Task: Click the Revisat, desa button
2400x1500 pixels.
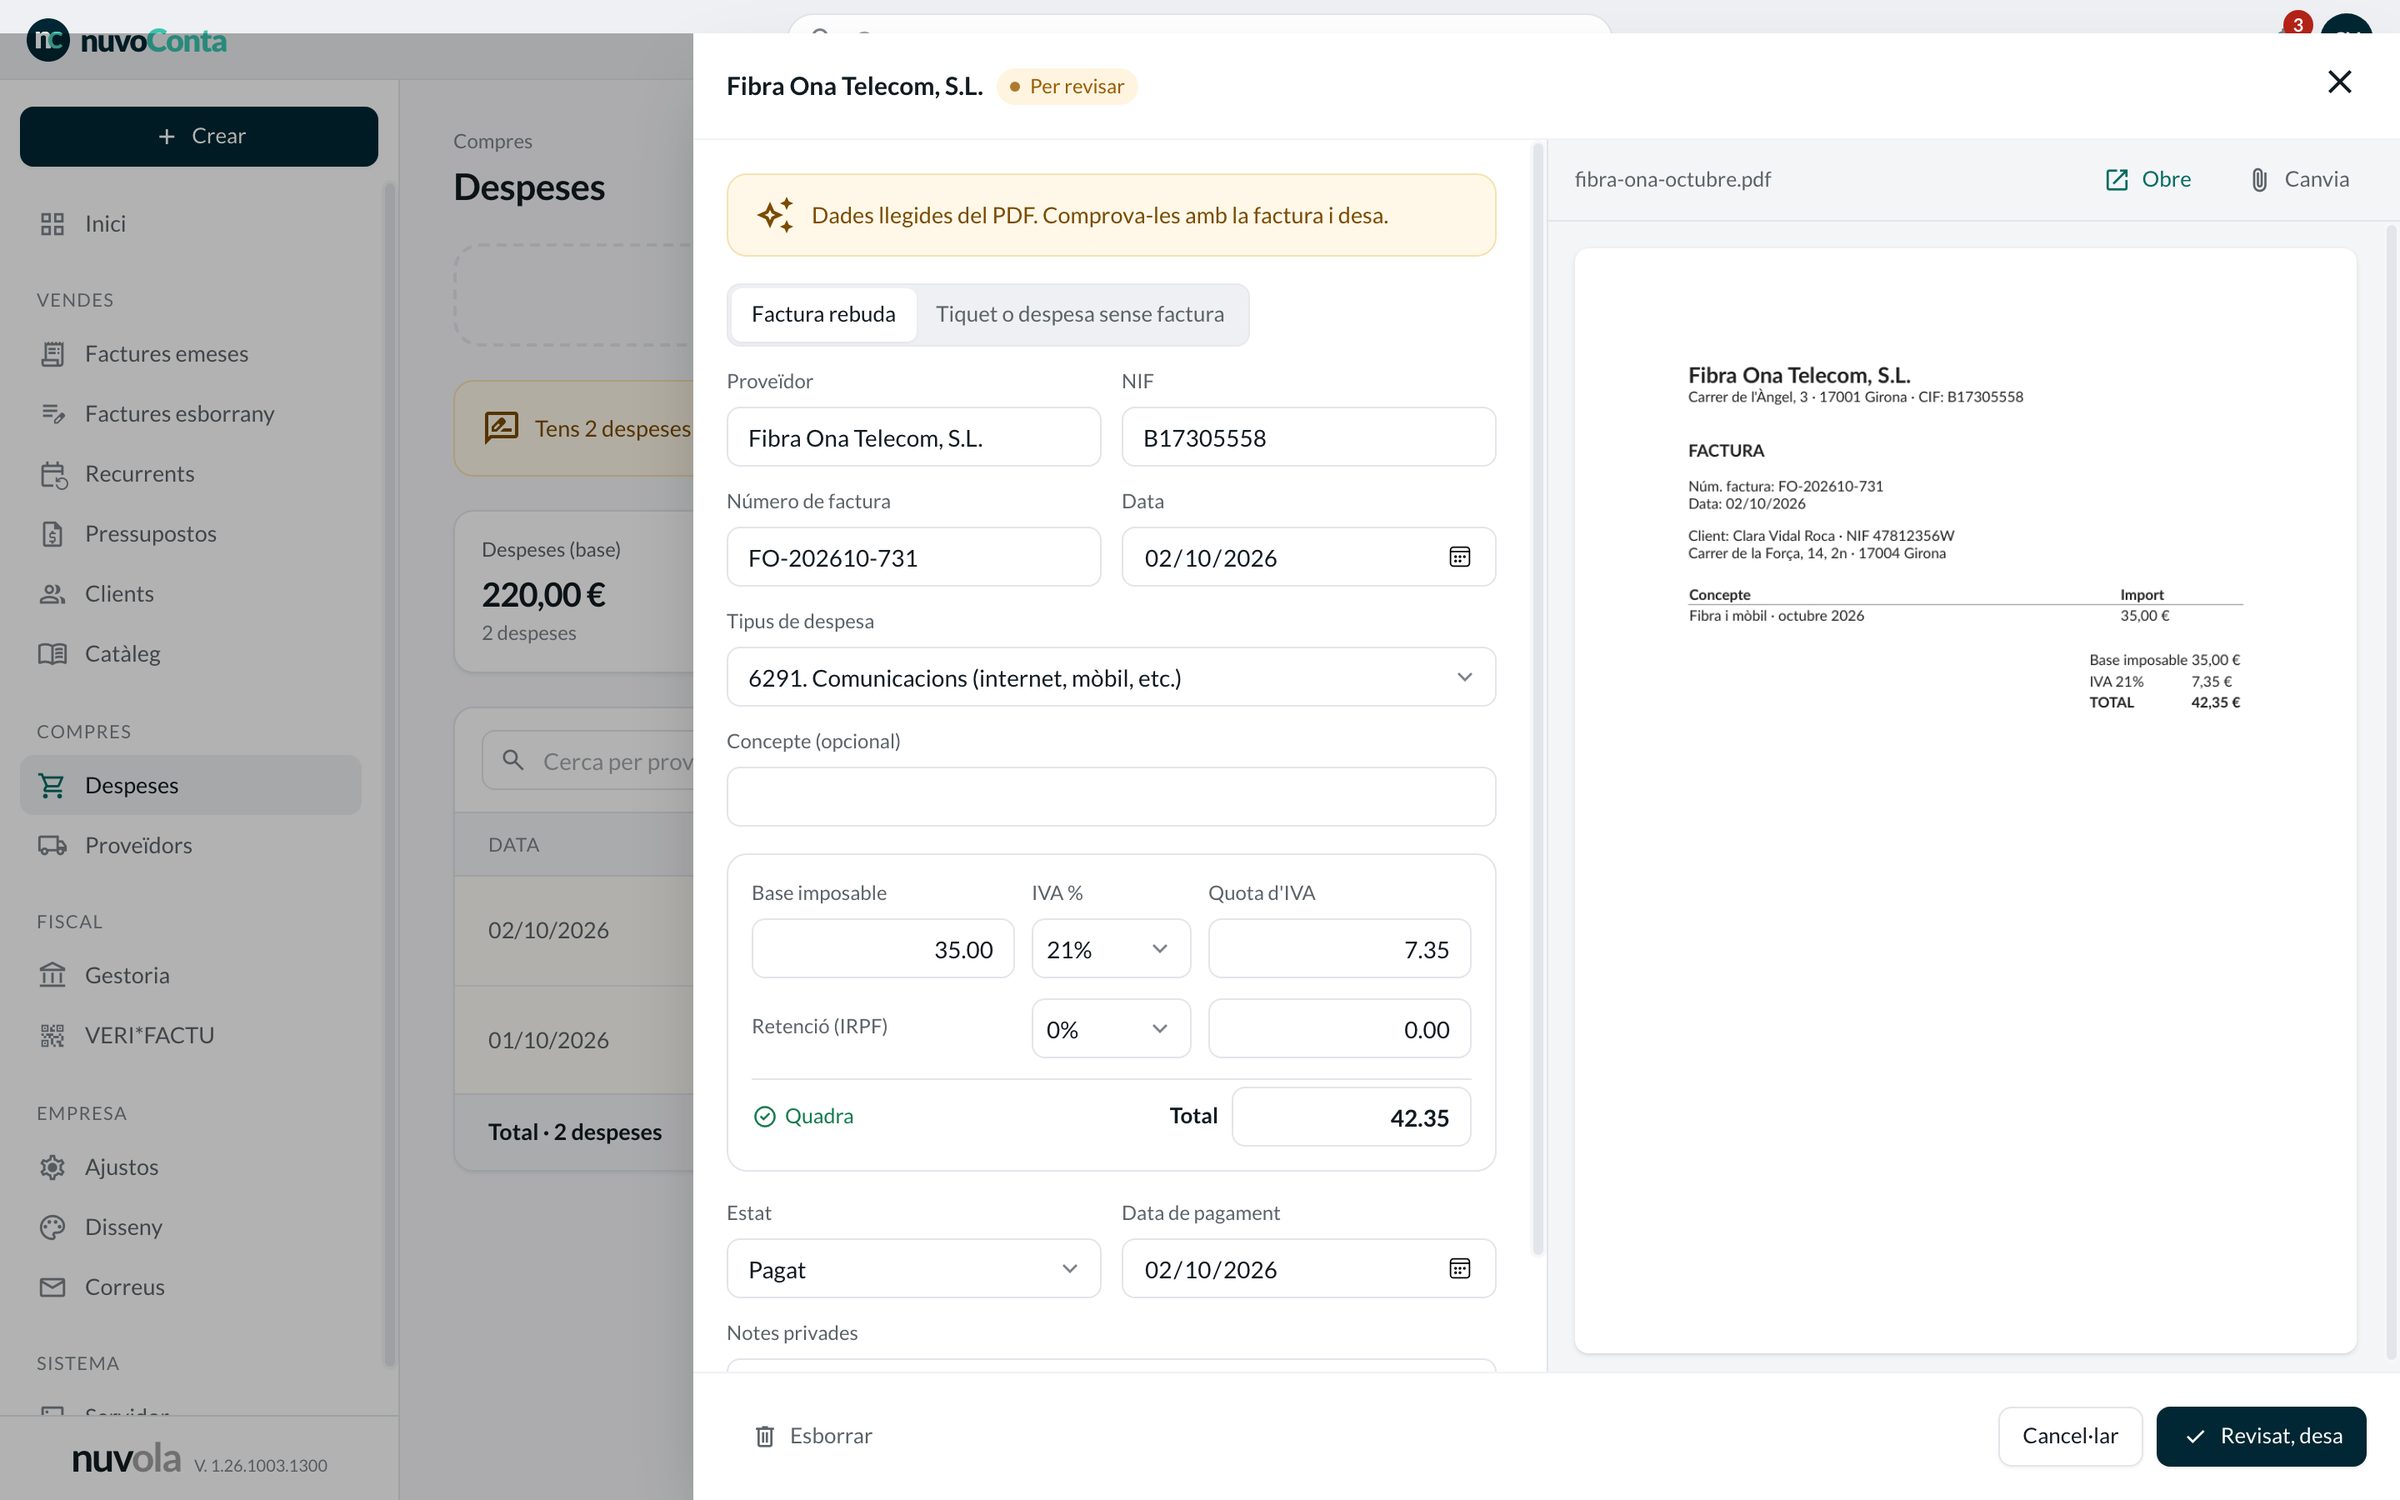Action: pos(2261,1436)
